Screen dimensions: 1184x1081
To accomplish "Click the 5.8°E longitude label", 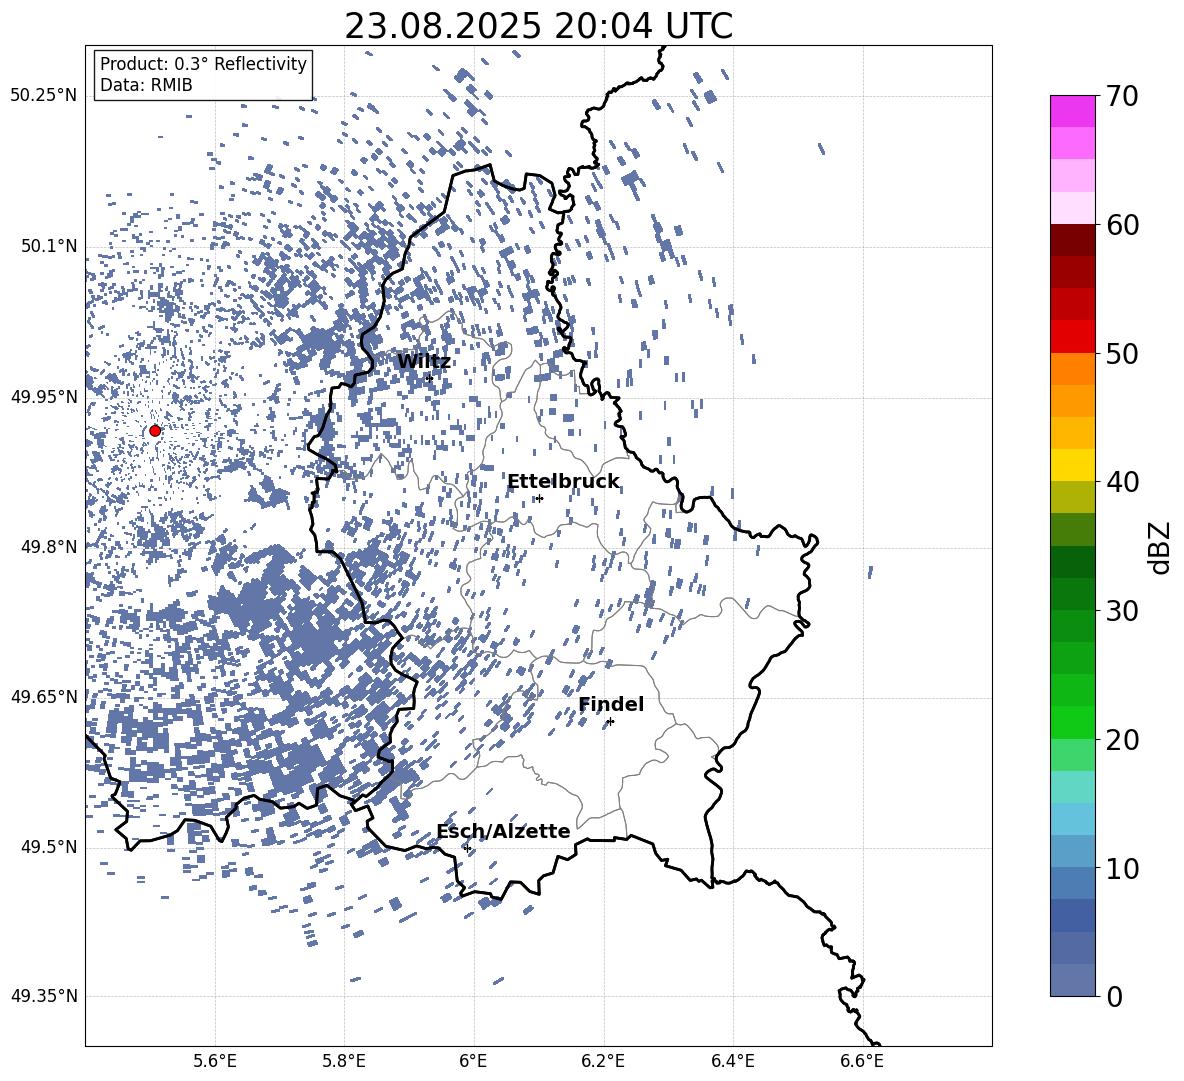I will click(345, 1061).
